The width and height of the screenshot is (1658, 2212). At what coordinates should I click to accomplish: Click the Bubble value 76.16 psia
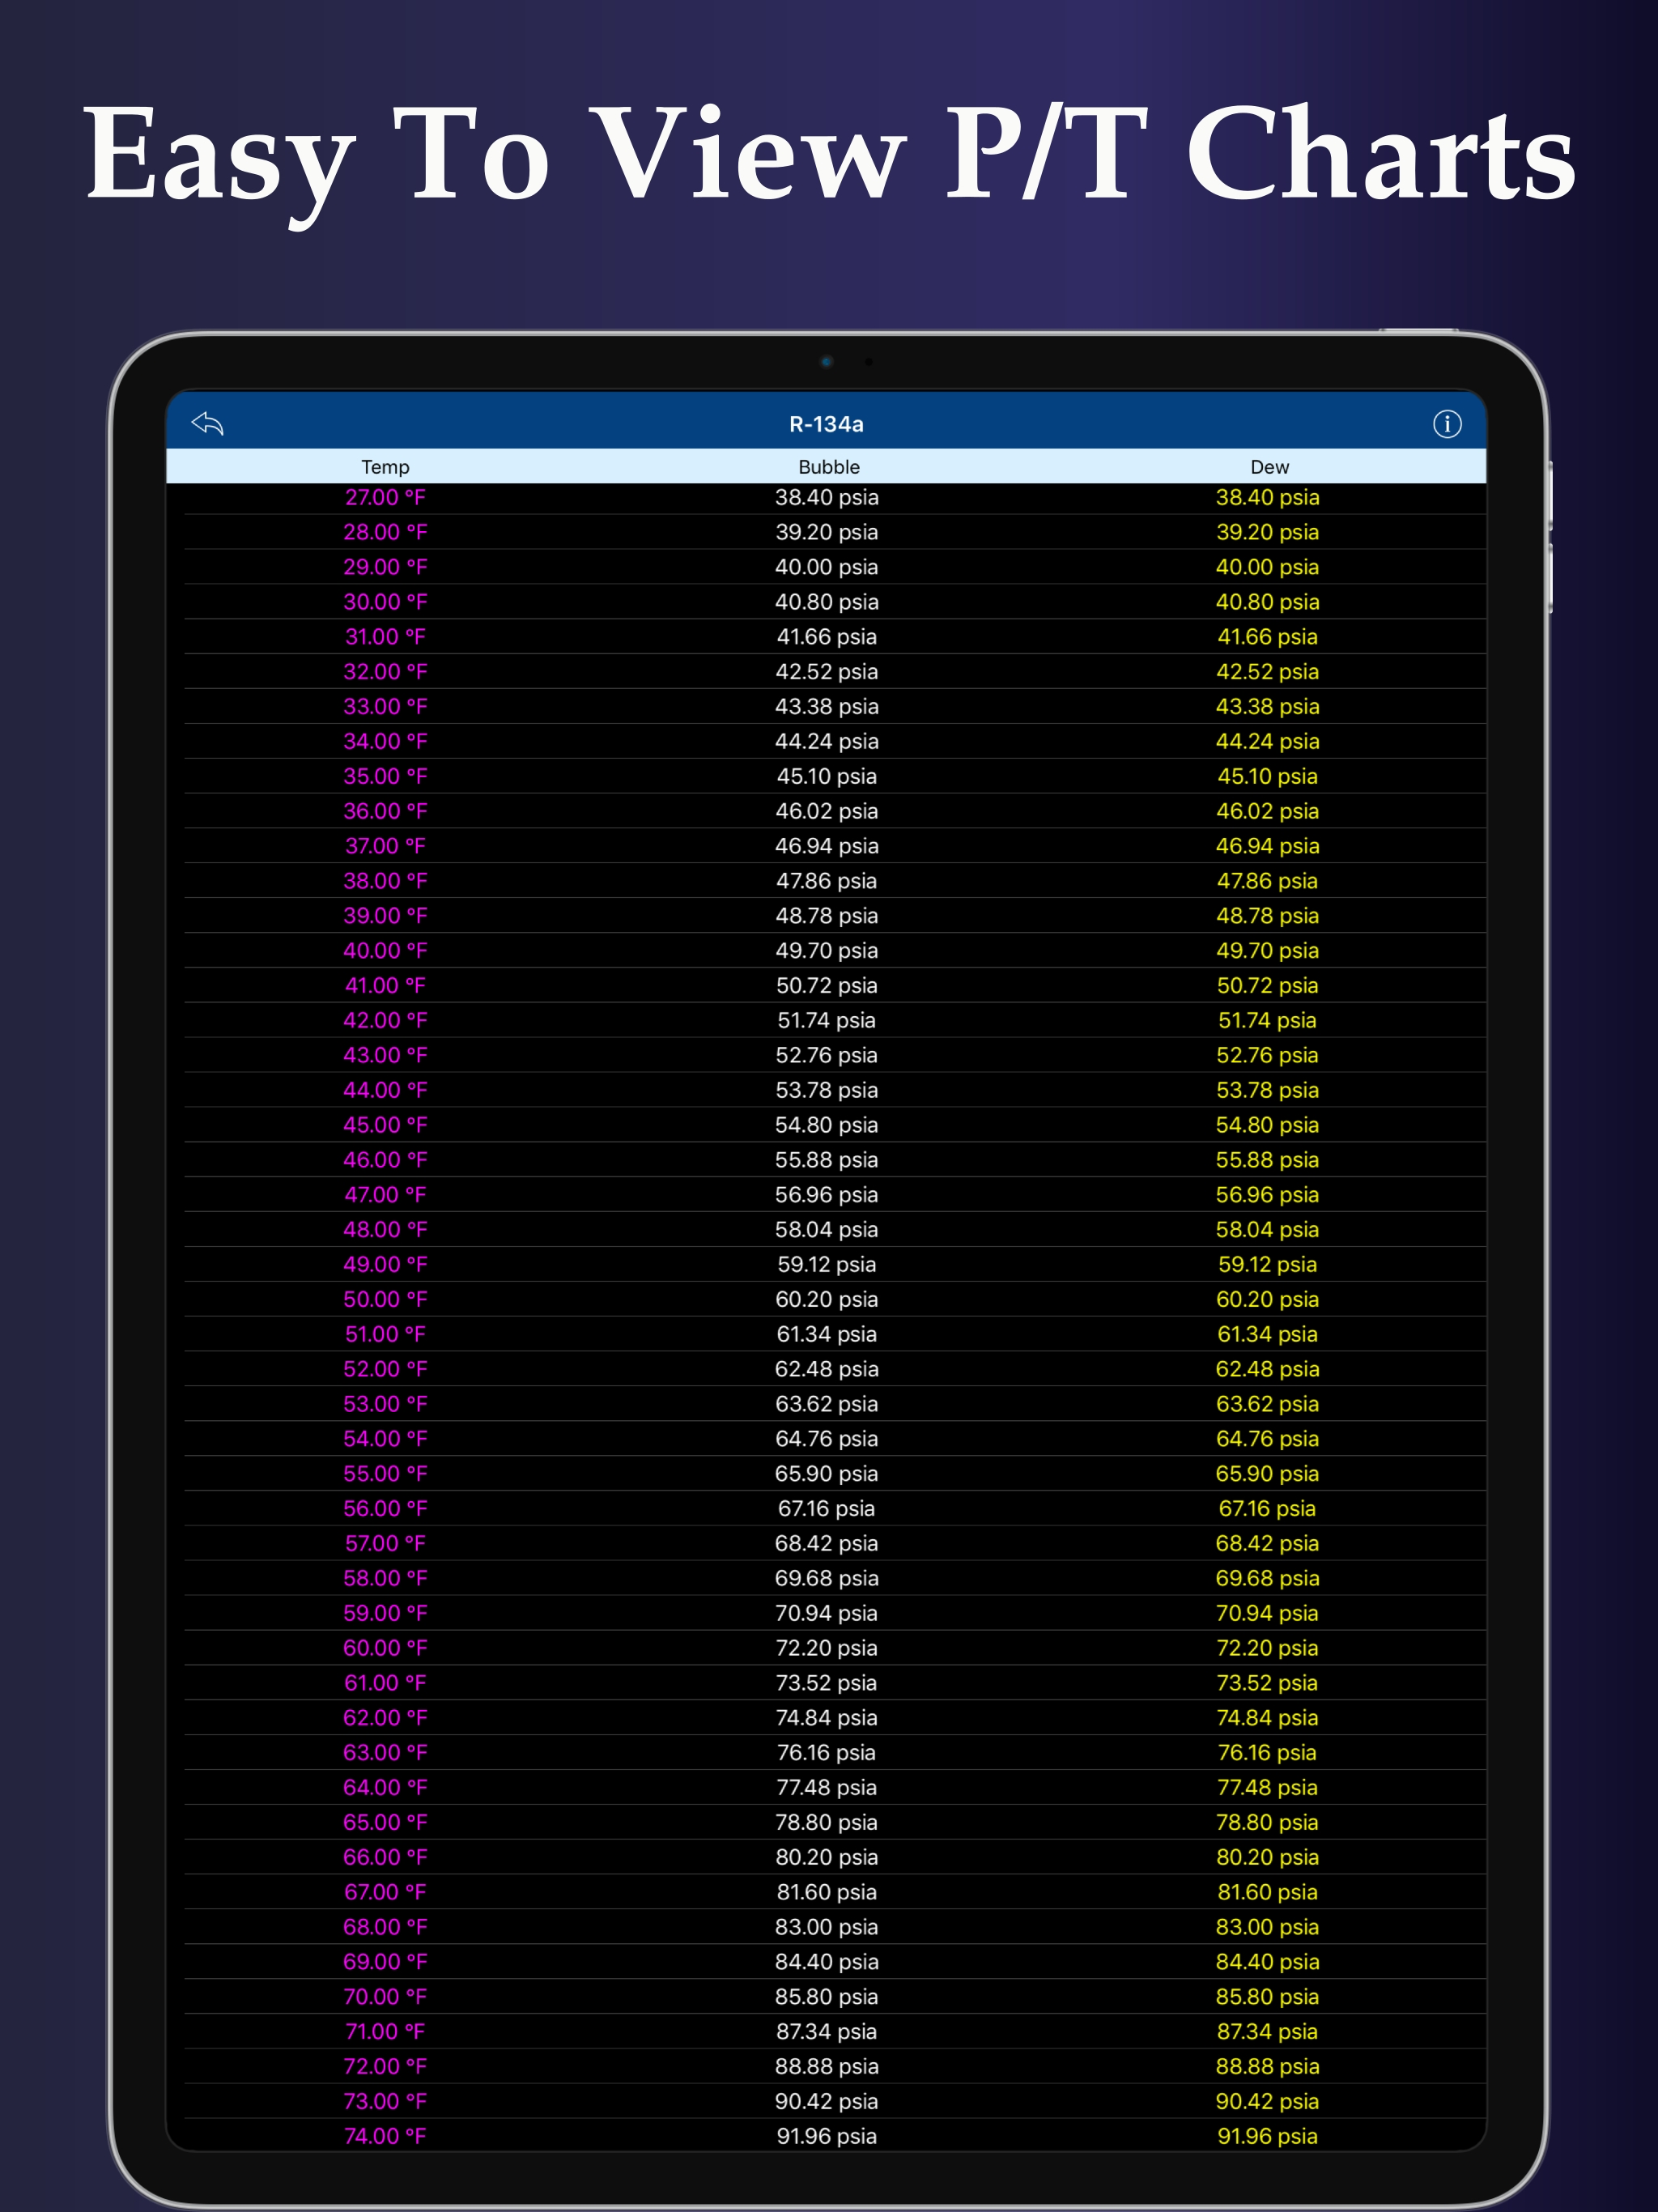point(827,1753)
